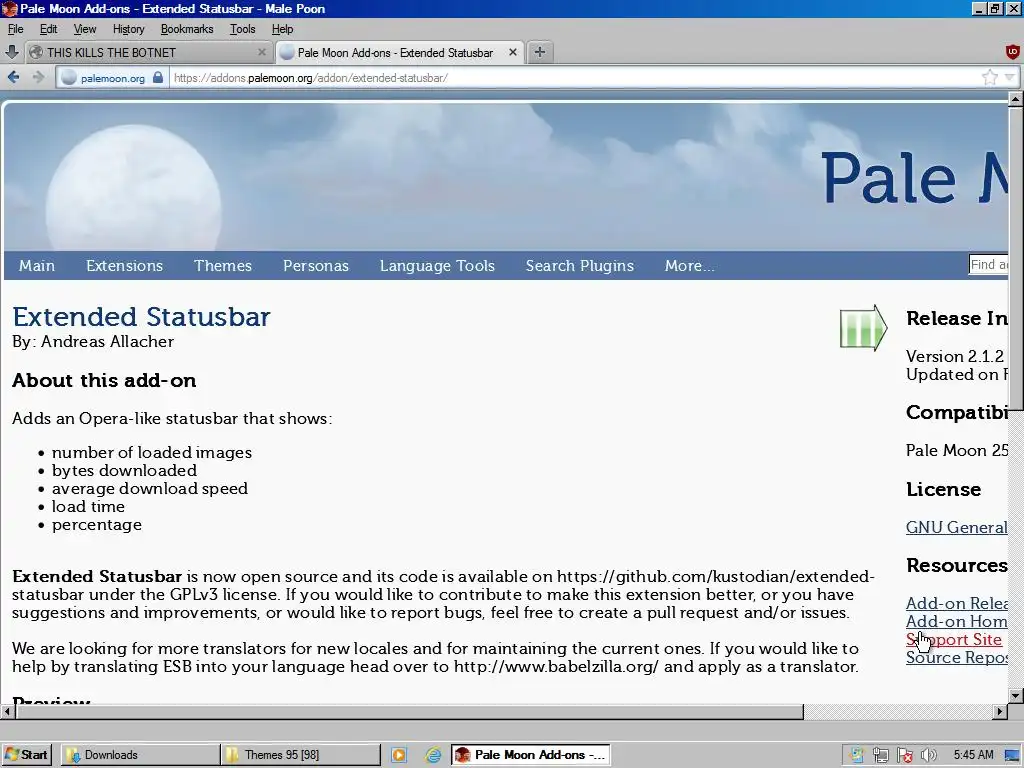
Task: Open the Add-on Homepage link
Action: (957, 621)
